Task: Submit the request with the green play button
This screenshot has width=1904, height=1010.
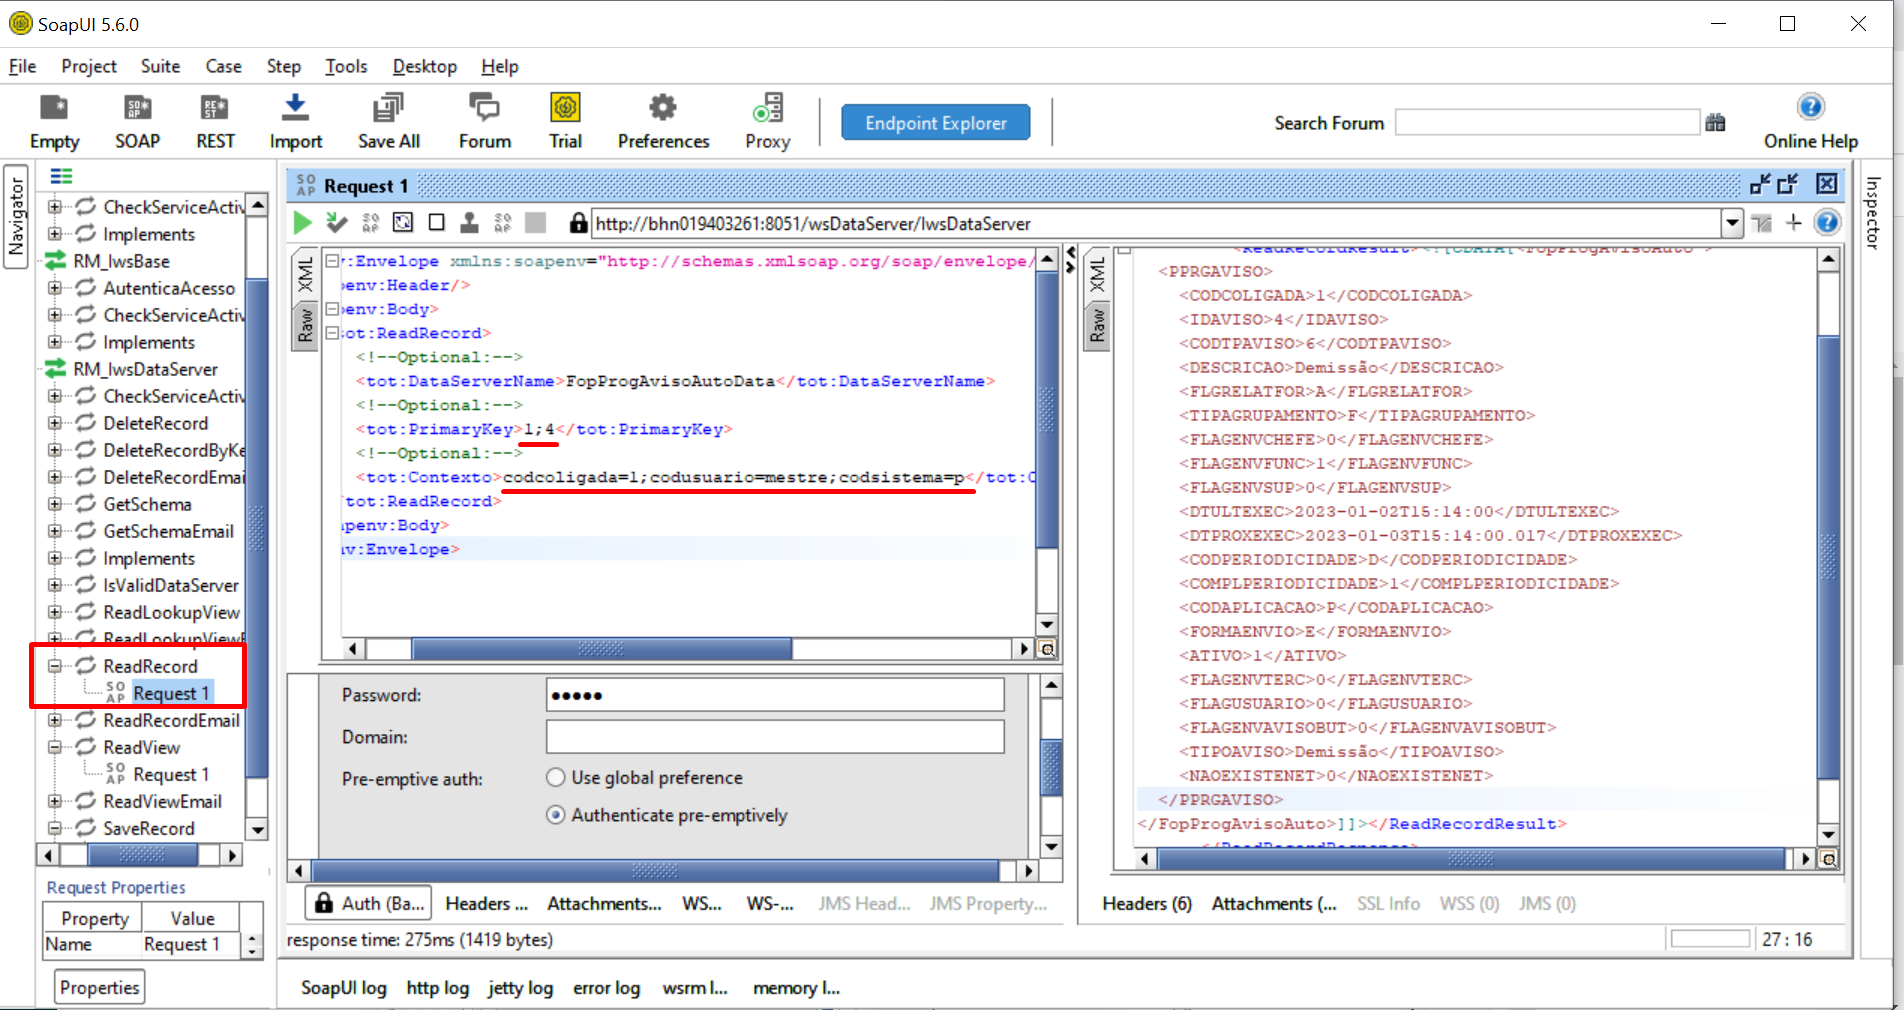Action: [302, 223]
